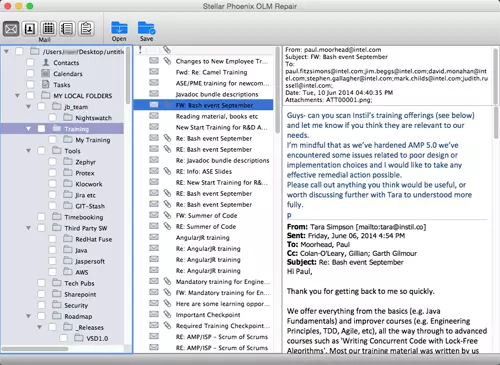This screenshot has height=365, width=500.
Task: Collapse the Third Party SW folder
Action: coord(28,228)
